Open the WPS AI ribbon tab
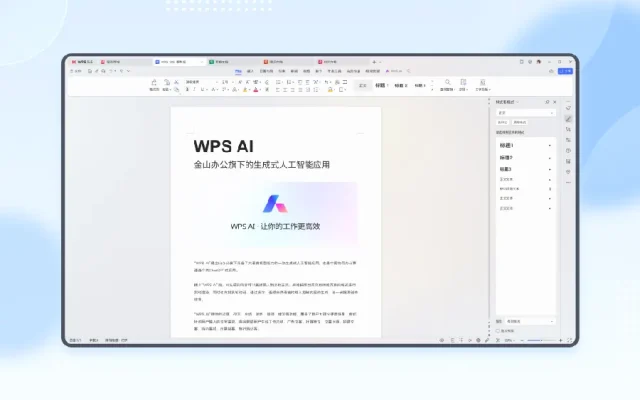640x400 pixels. pyautogui.click(x=394, y=71)
